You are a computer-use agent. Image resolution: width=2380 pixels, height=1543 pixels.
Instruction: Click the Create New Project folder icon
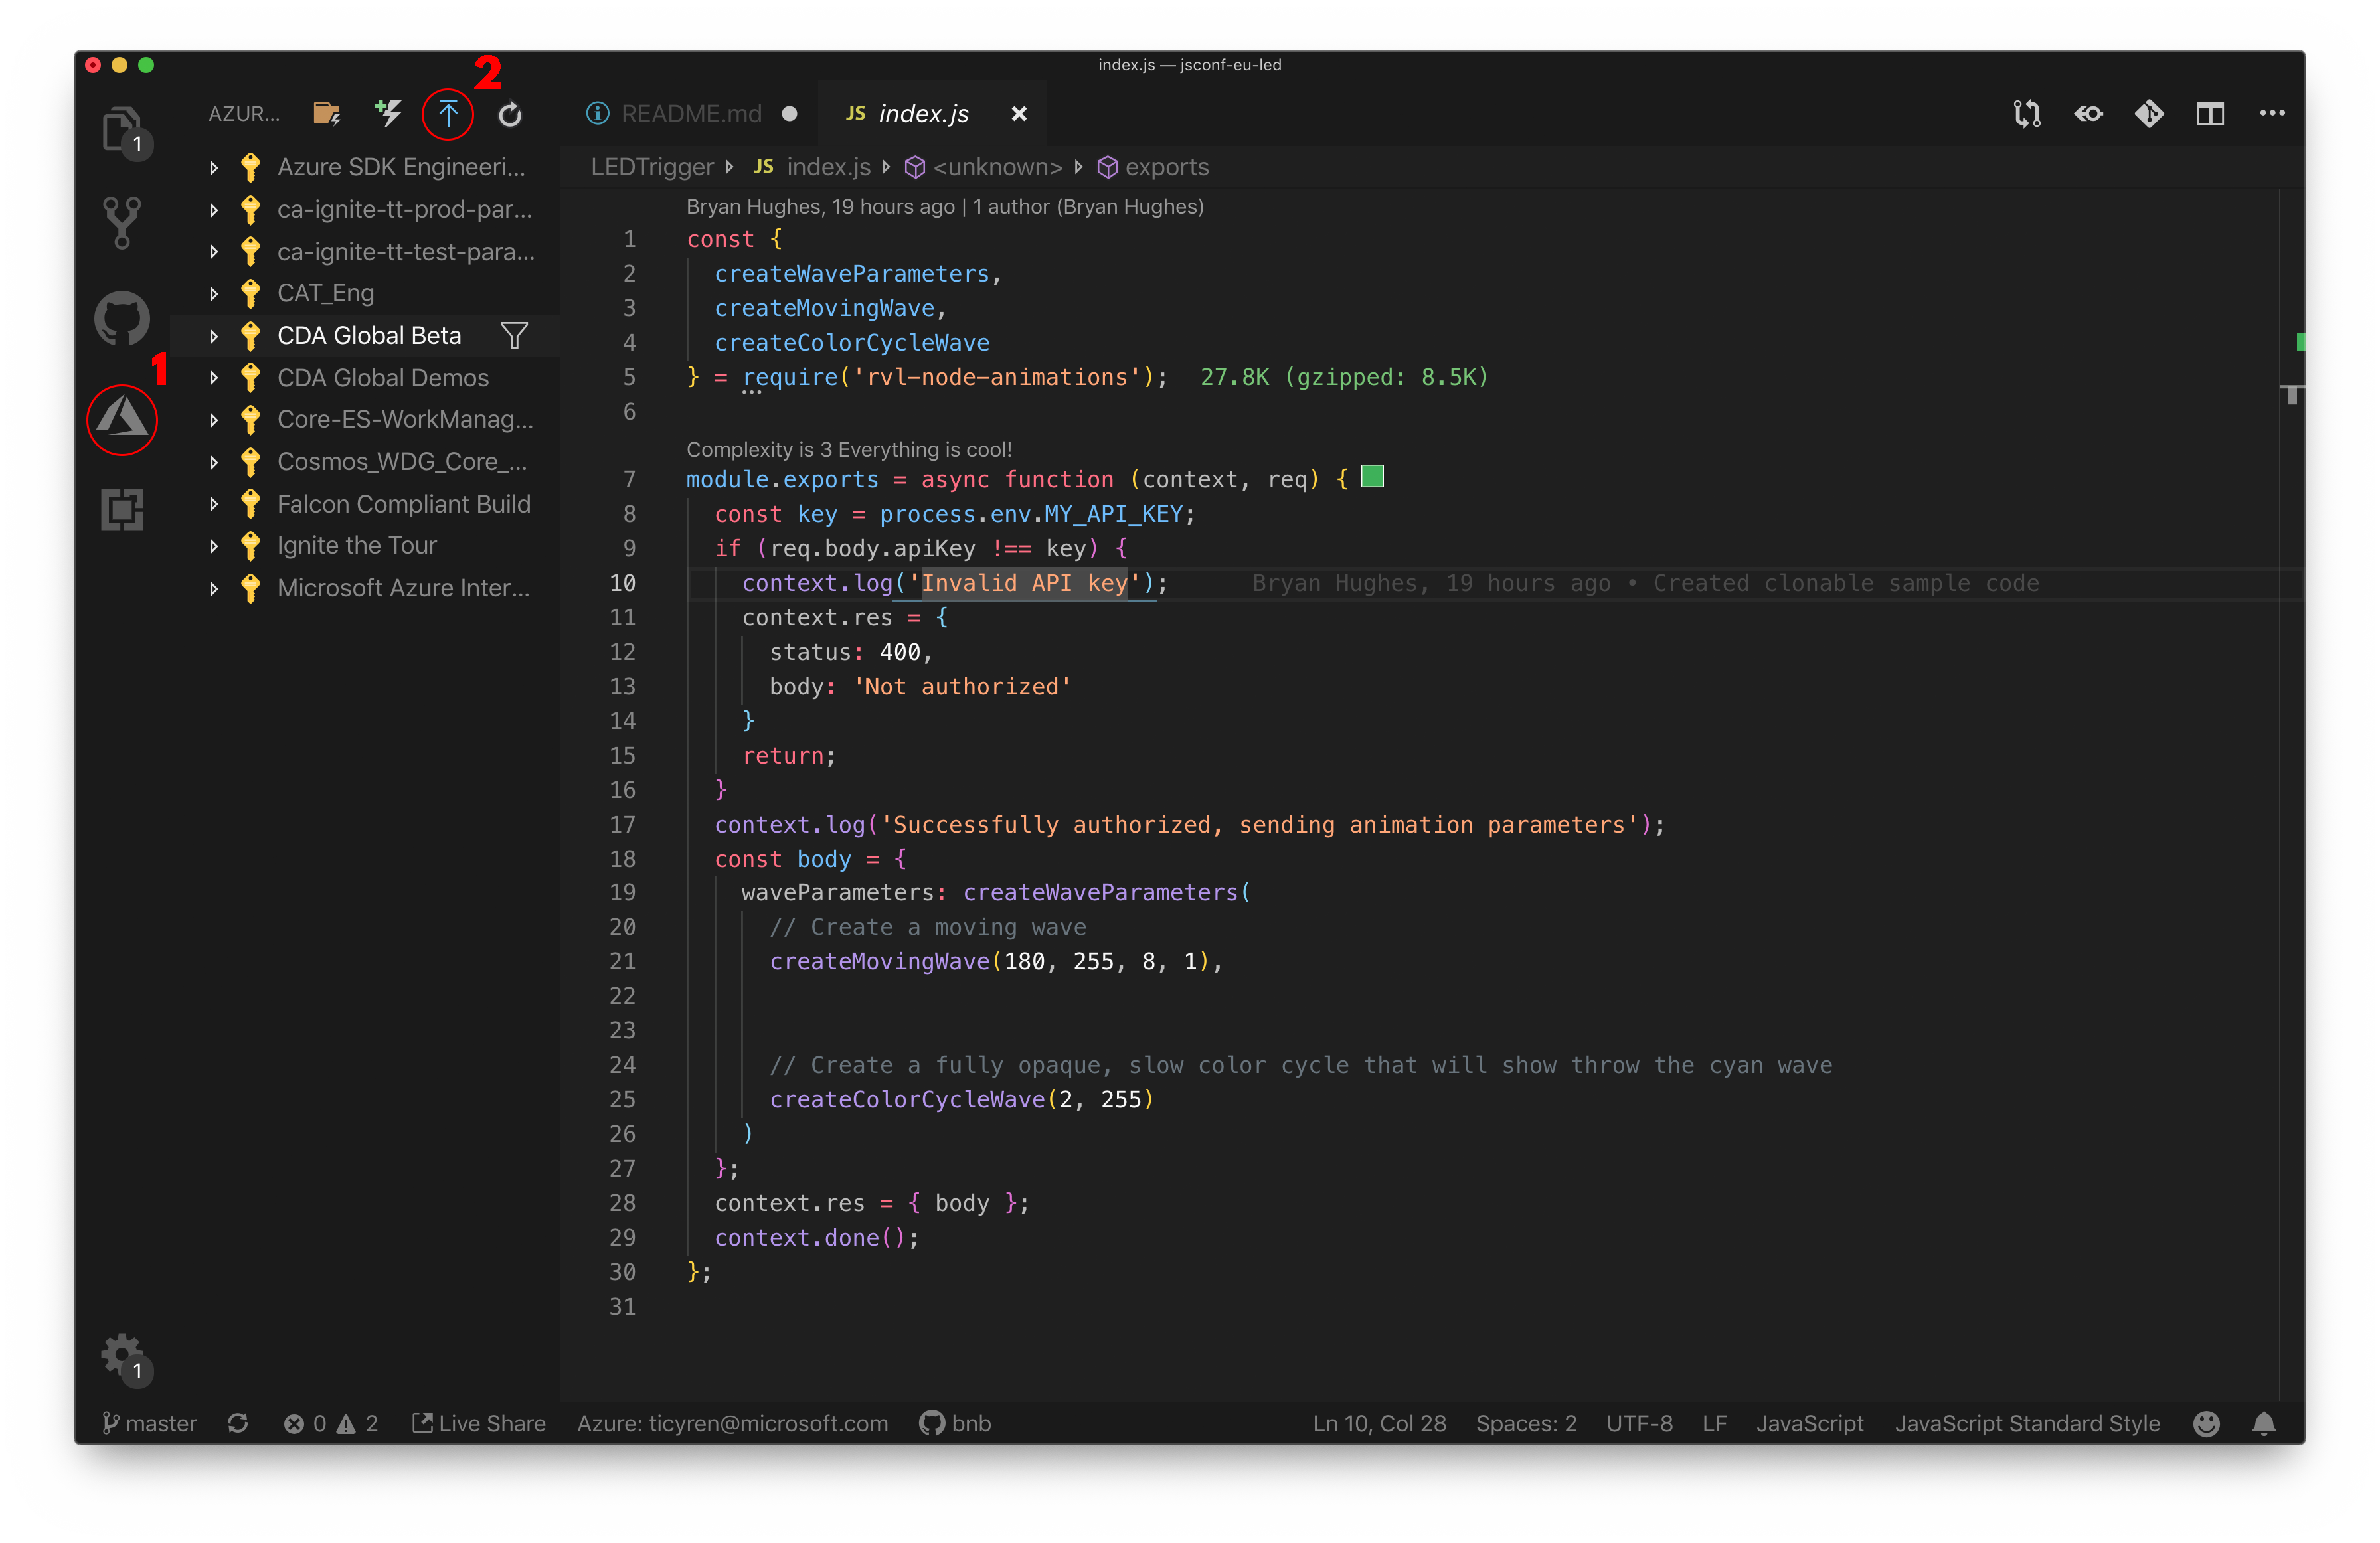pyautogui.click(x=327, y=114)
